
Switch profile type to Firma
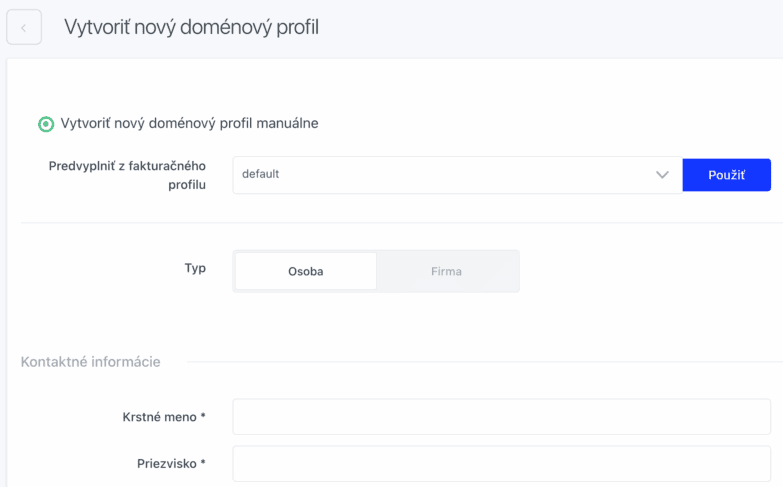(x=446, y=271)
